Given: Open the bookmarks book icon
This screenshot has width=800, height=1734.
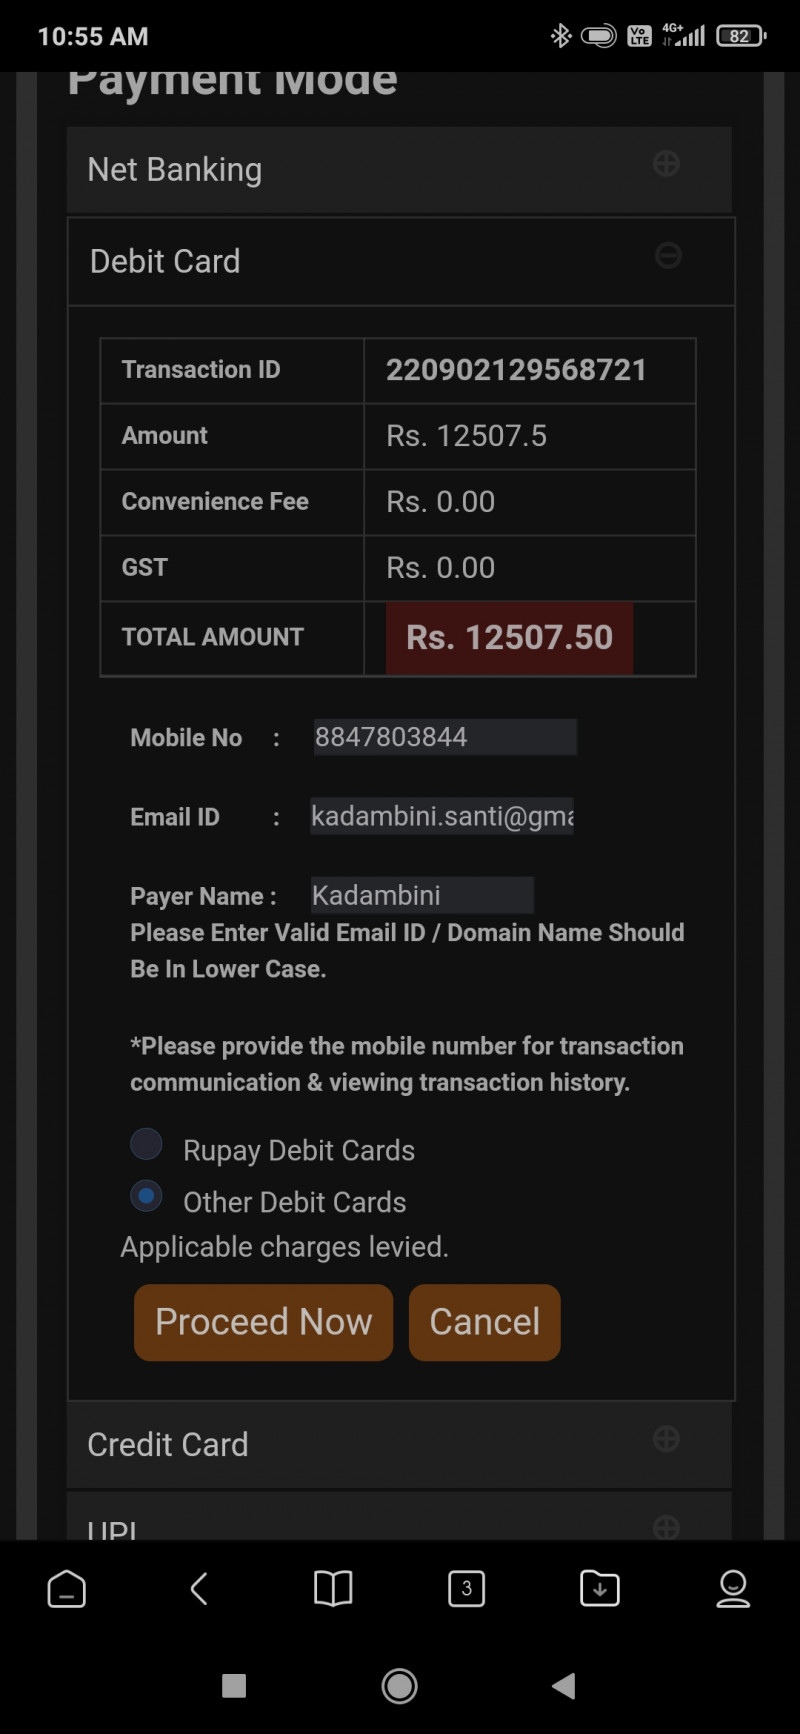Looking at the screenshot, I should pos(333,1588).
